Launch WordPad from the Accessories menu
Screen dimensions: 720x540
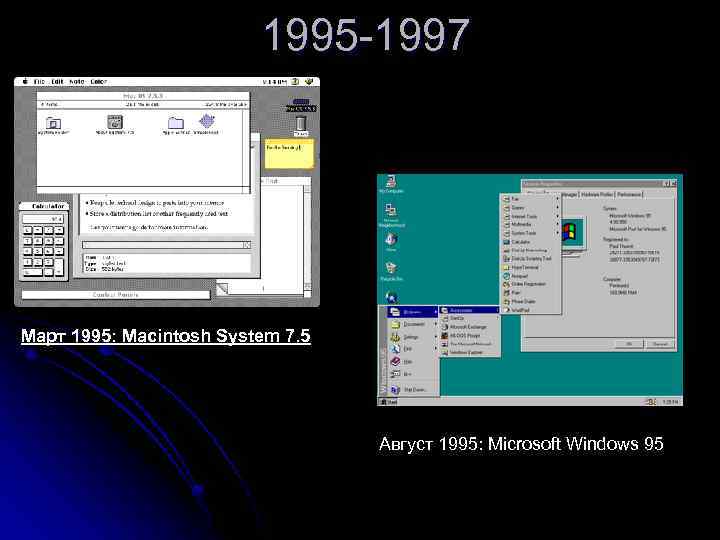pos(530,310)
